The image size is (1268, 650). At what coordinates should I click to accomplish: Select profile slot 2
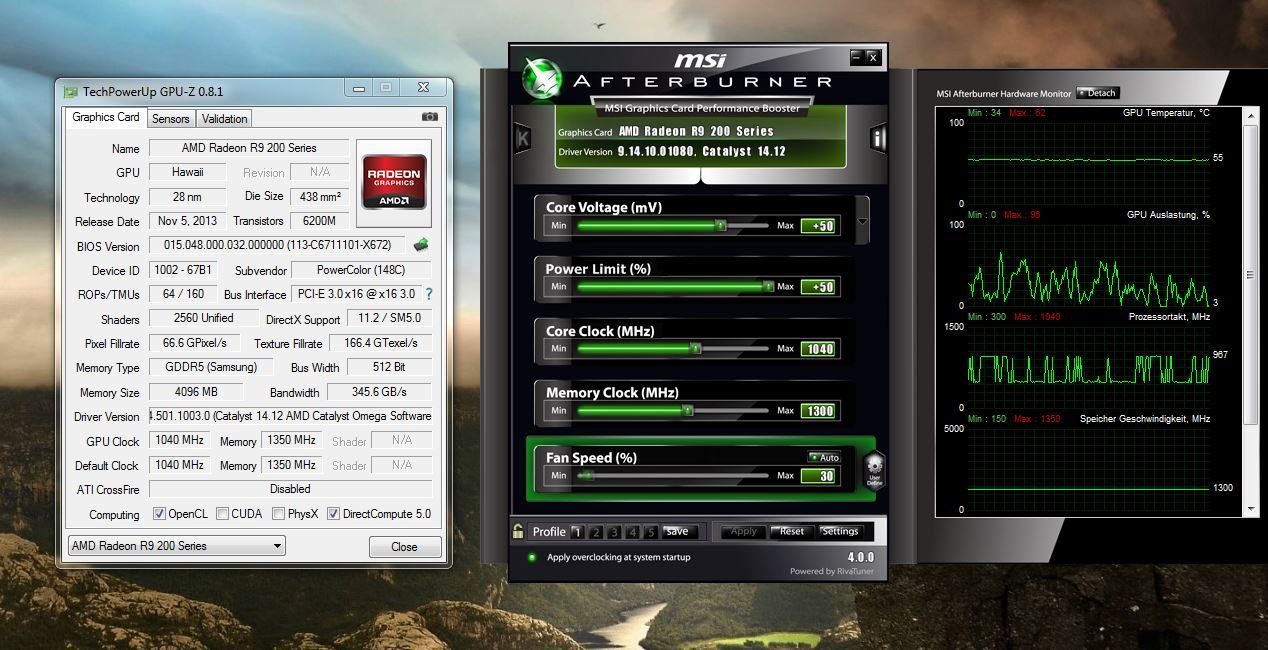(595, 532)
